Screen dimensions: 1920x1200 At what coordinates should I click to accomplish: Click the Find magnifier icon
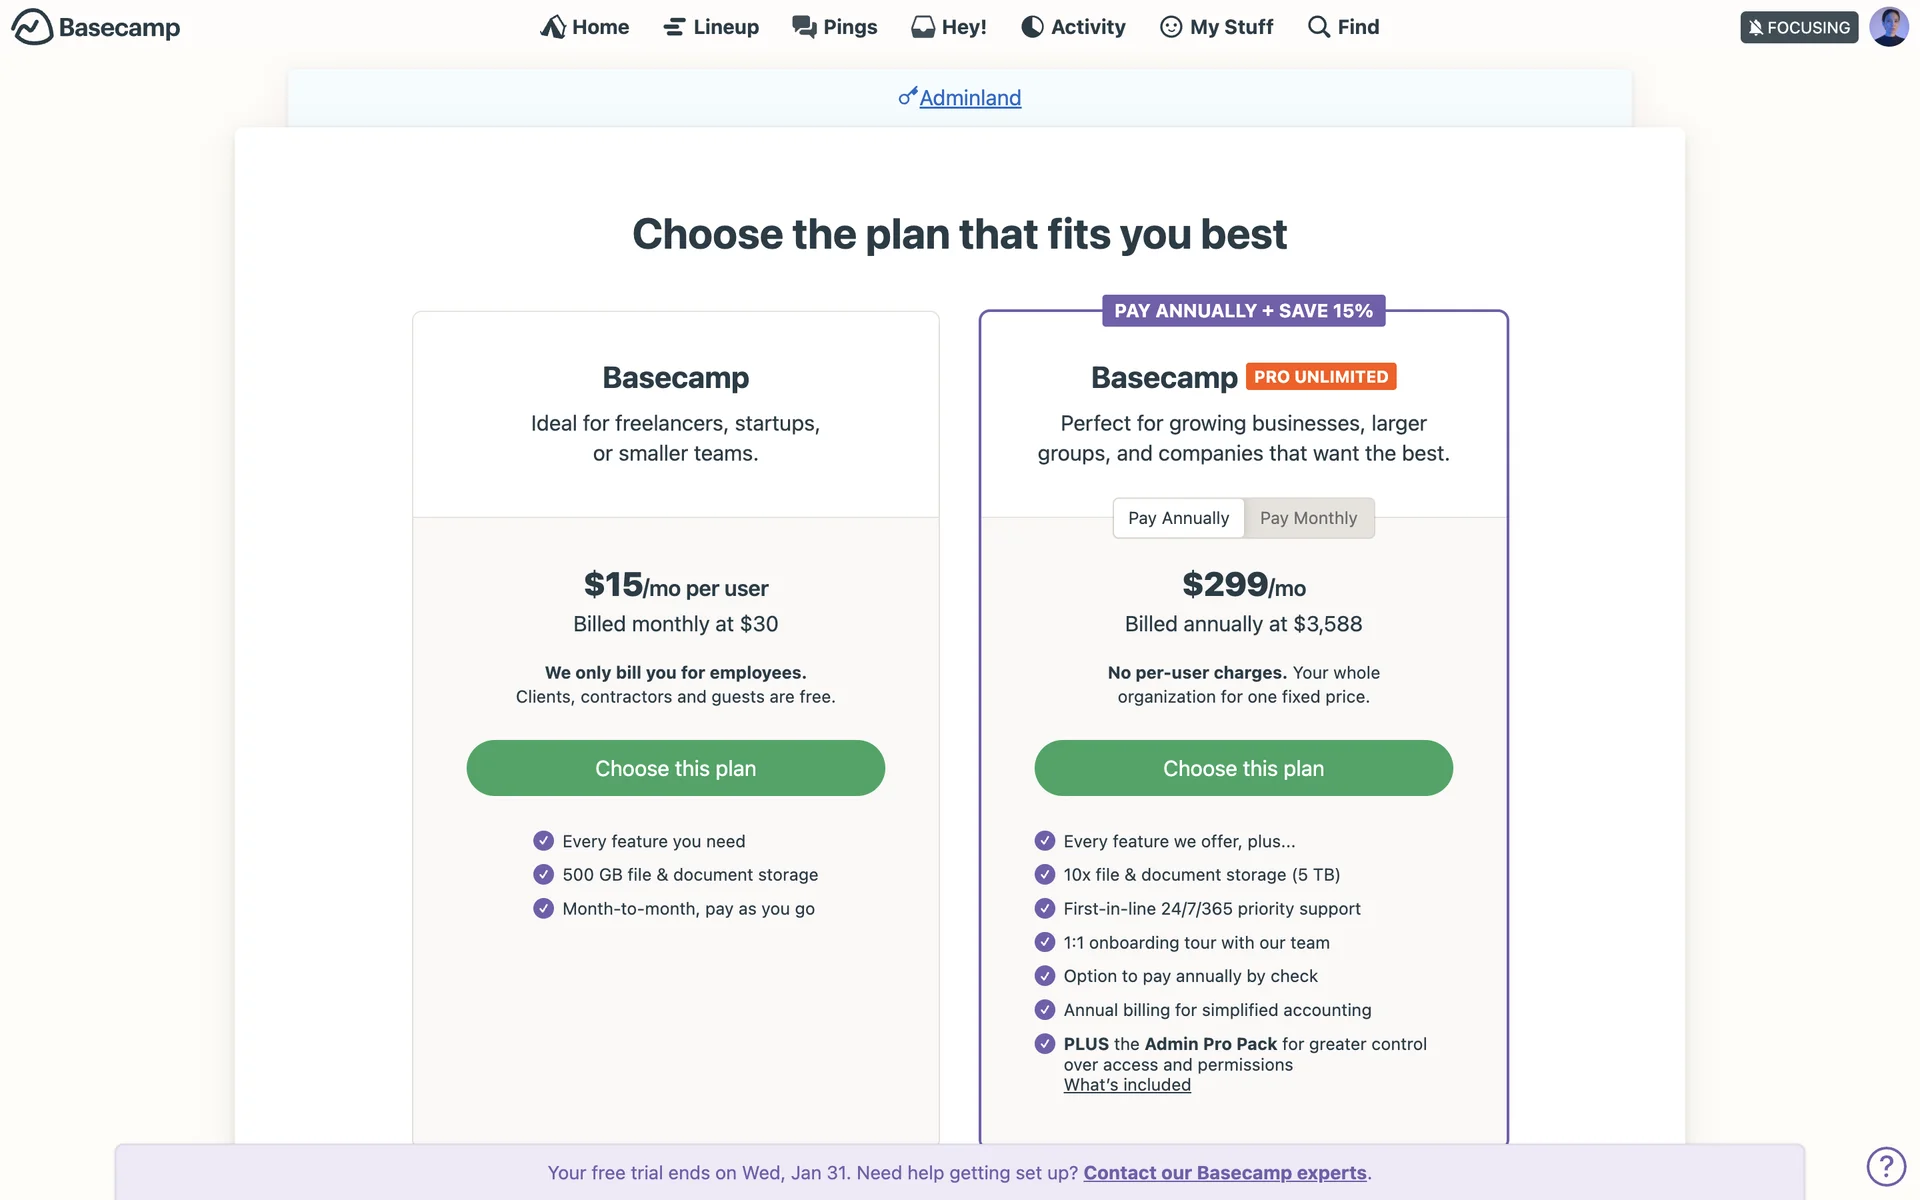1319,27
